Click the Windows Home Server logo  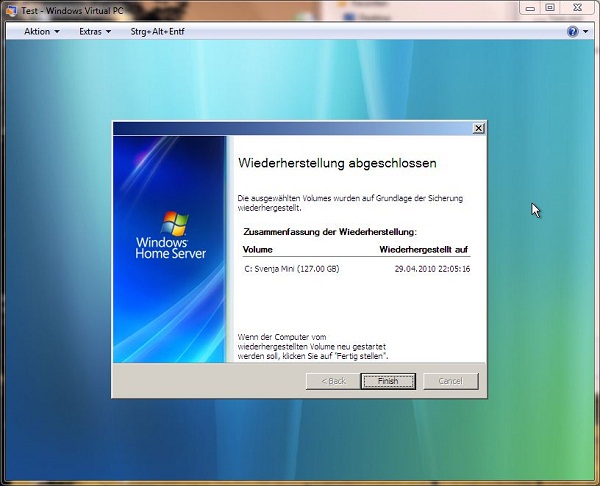(171, 235)
